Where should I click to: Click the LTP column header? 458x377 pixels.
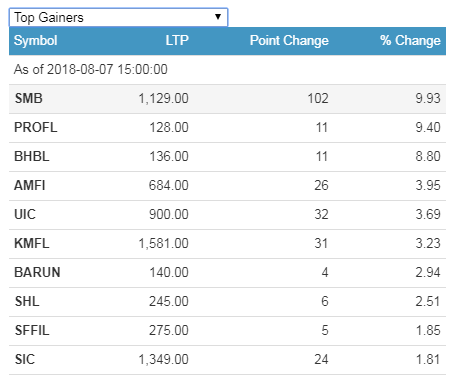pos(177,41)
